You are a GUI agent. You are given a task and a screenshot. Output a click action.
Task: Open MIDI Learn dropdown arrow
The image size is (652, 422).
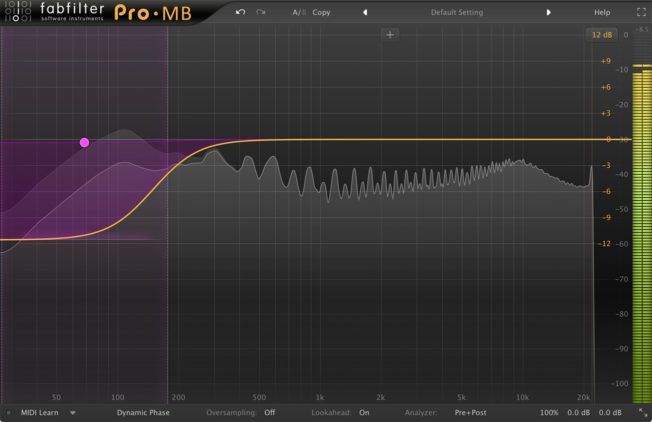point(73,413)
